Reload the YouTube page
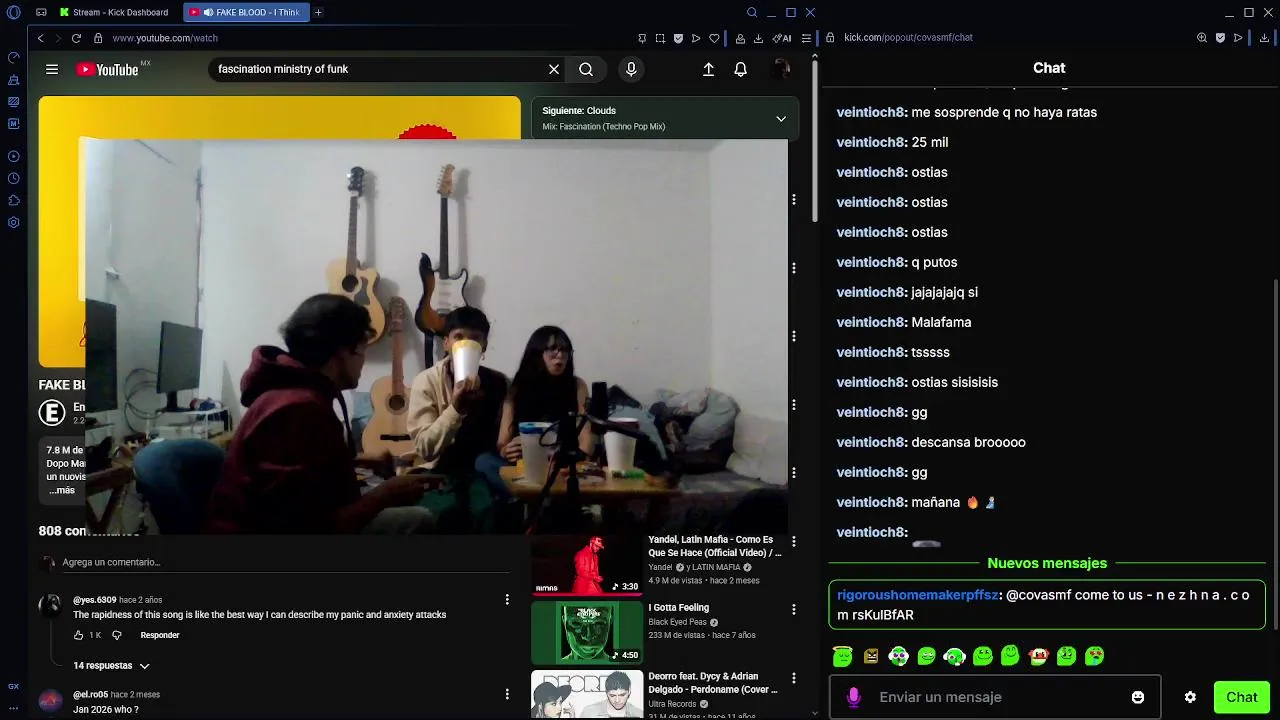This screenshot has height=720, width=1280. click(x=77, y=38)
